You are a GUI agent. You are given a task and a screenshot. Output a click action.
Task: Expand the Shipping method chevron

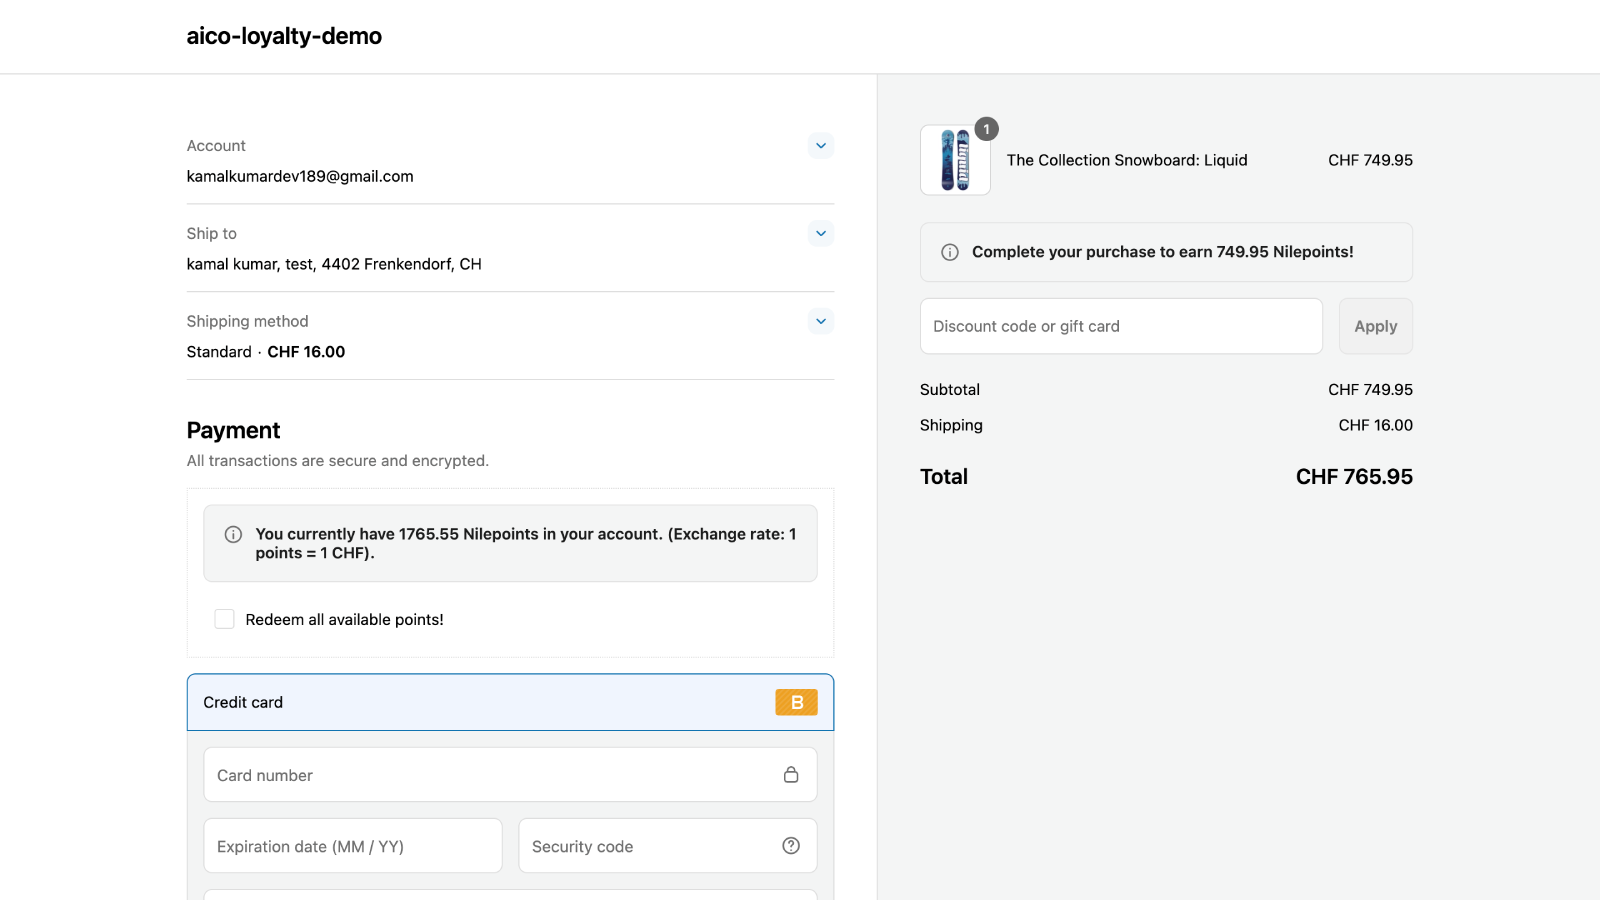[x=820, y=321]
